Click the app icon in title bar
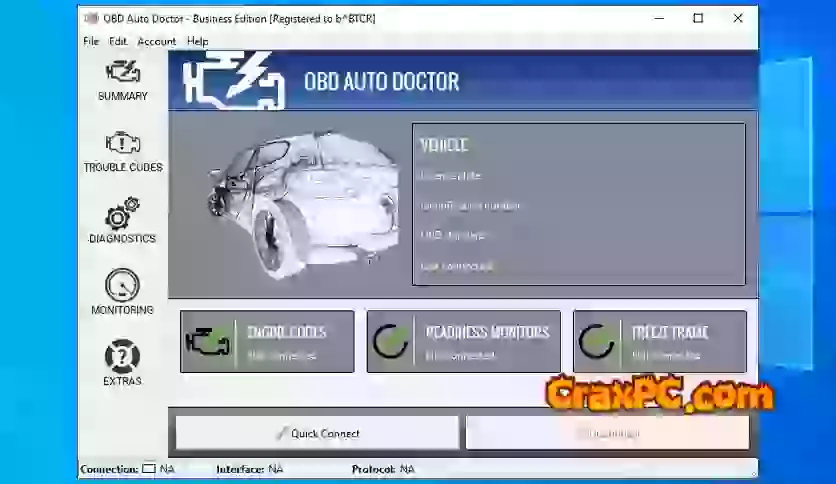The width and height of the screenshot is (836, 484). coord(91,18)
